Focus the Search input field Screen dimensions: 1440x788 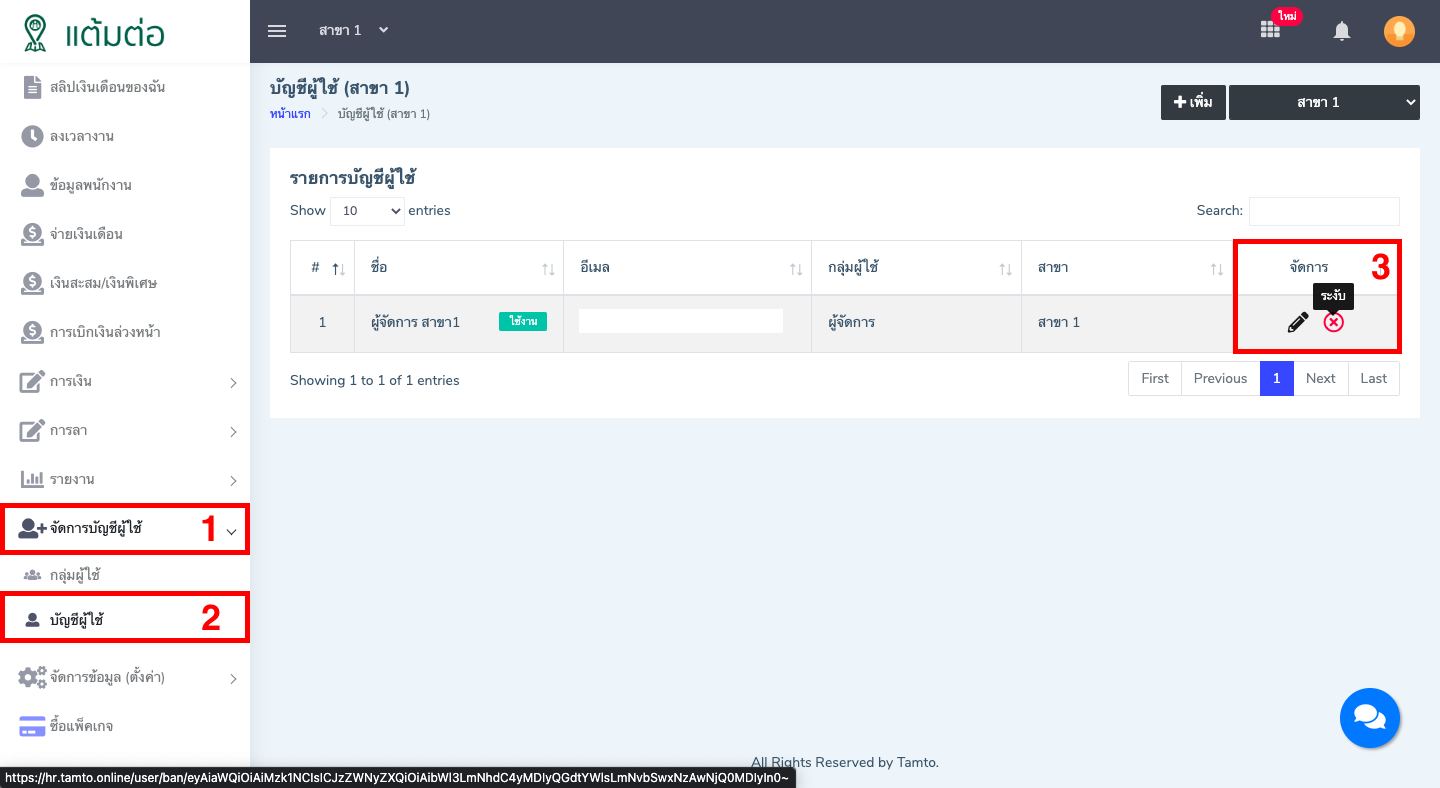(x=1323, y=211)
